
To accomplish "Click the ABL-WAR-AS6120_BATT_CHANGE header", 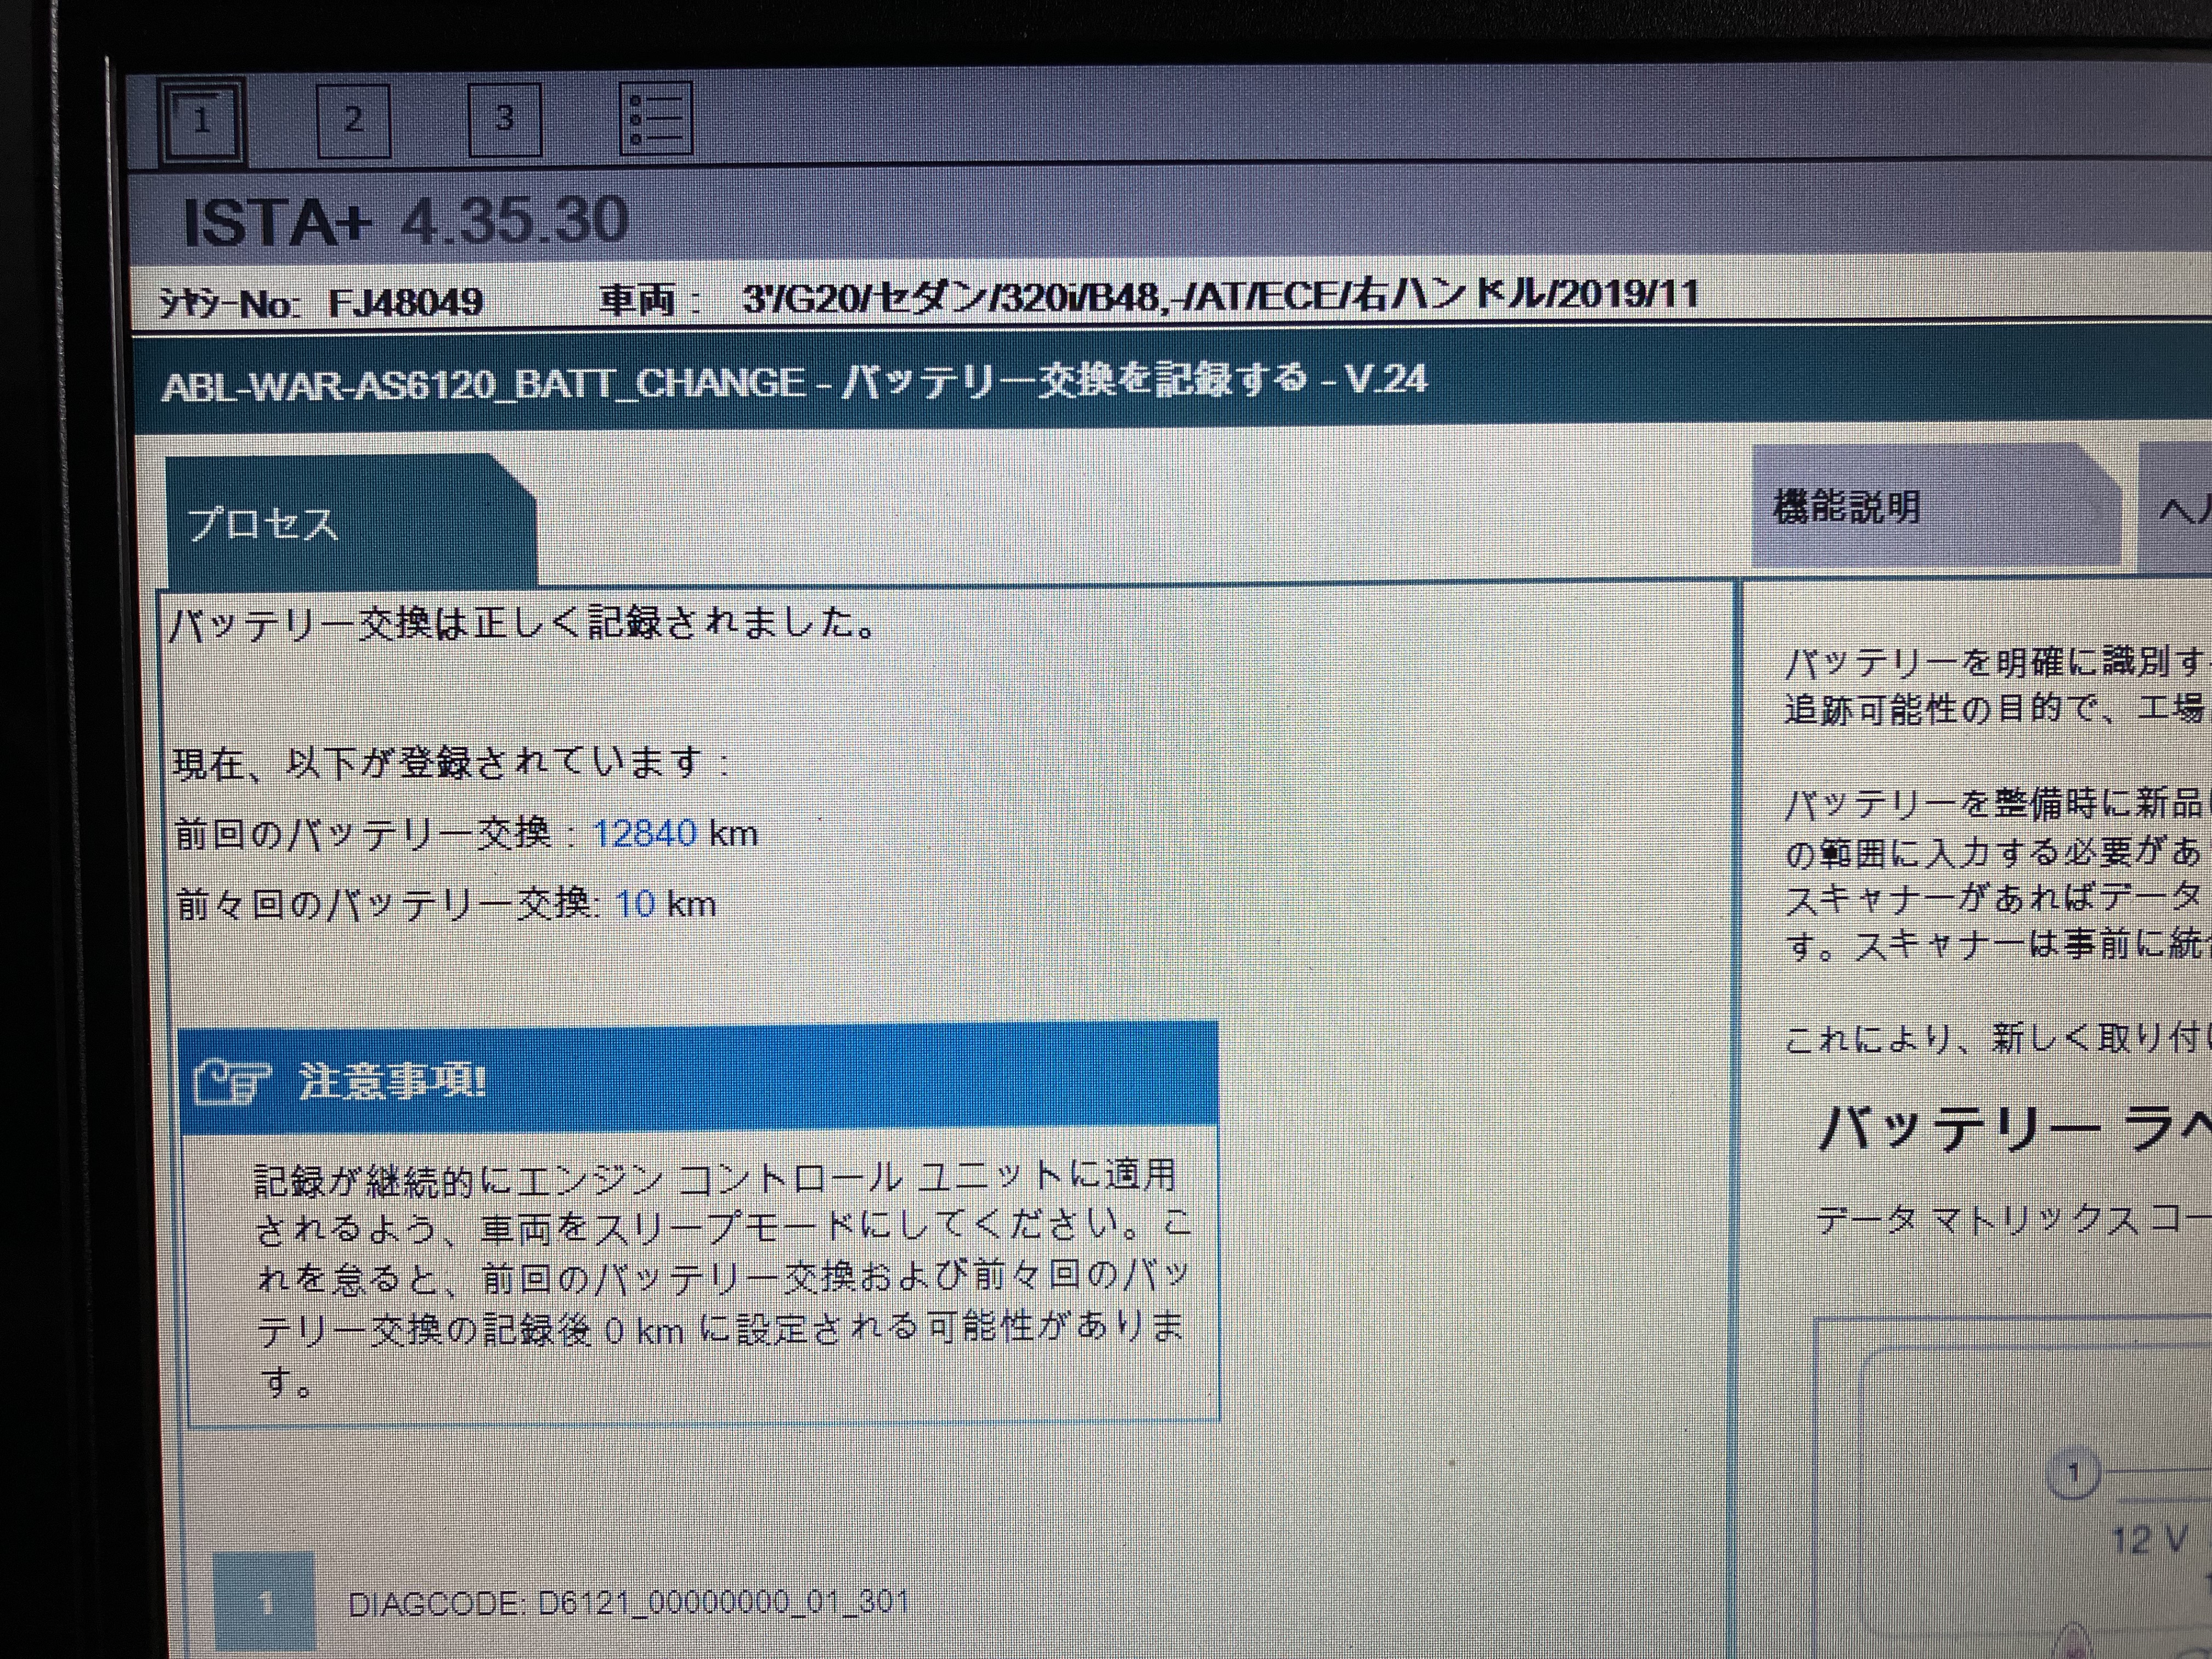I will [x=794, y=382].
